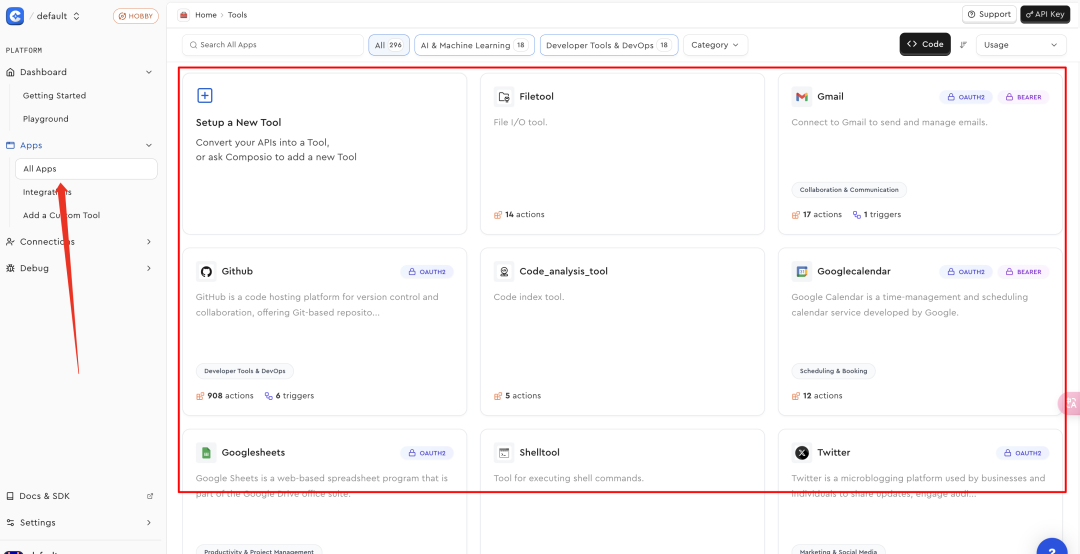Click the Github octocat icon
Screen dimensions: 1080x554
point(206,272)
